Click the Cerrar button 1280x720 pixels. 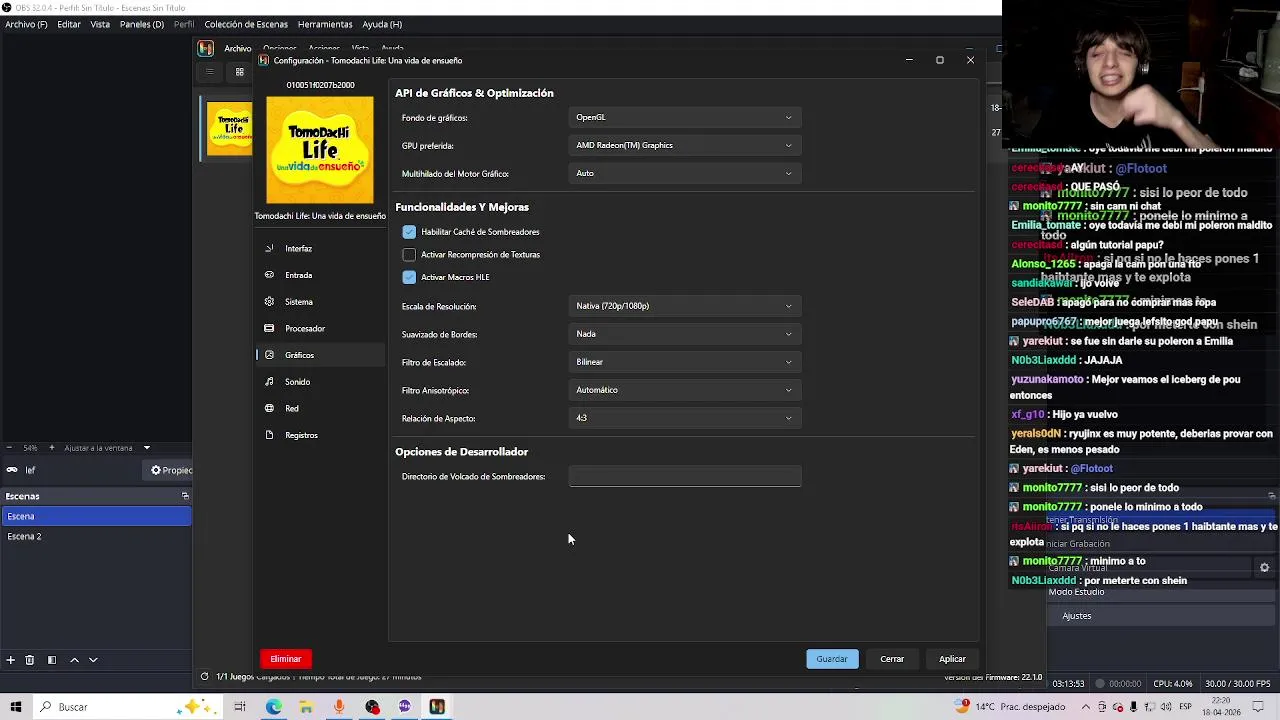click(892, 659)
